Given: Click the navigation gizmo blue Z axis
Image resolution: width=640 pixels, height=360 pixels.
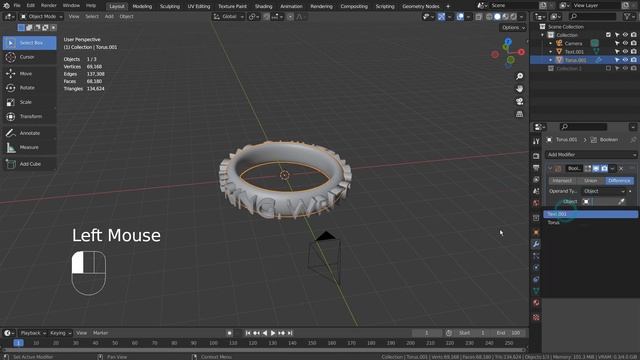Looking at the screenshot, I should coord(508,42).
